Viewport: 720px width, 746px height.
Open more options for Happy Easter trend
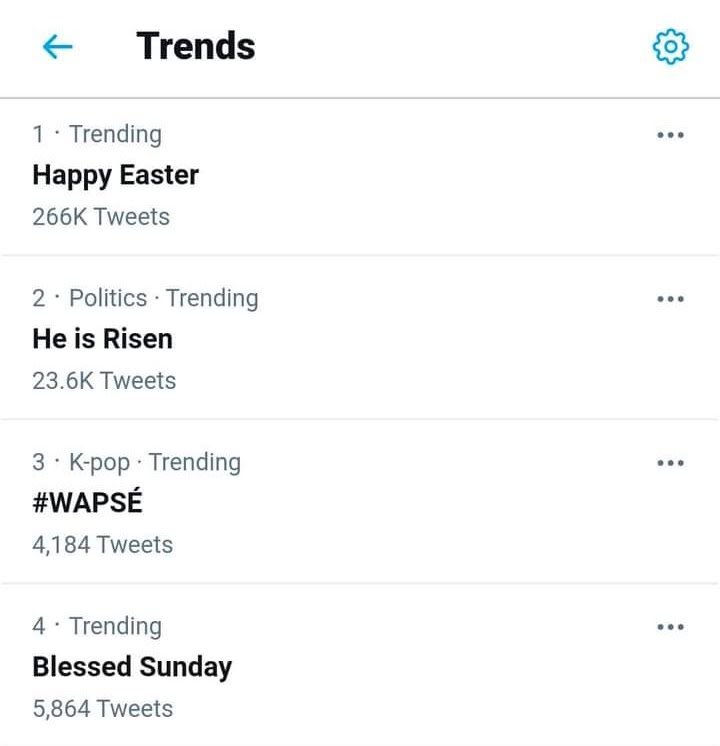coord(671,135)
